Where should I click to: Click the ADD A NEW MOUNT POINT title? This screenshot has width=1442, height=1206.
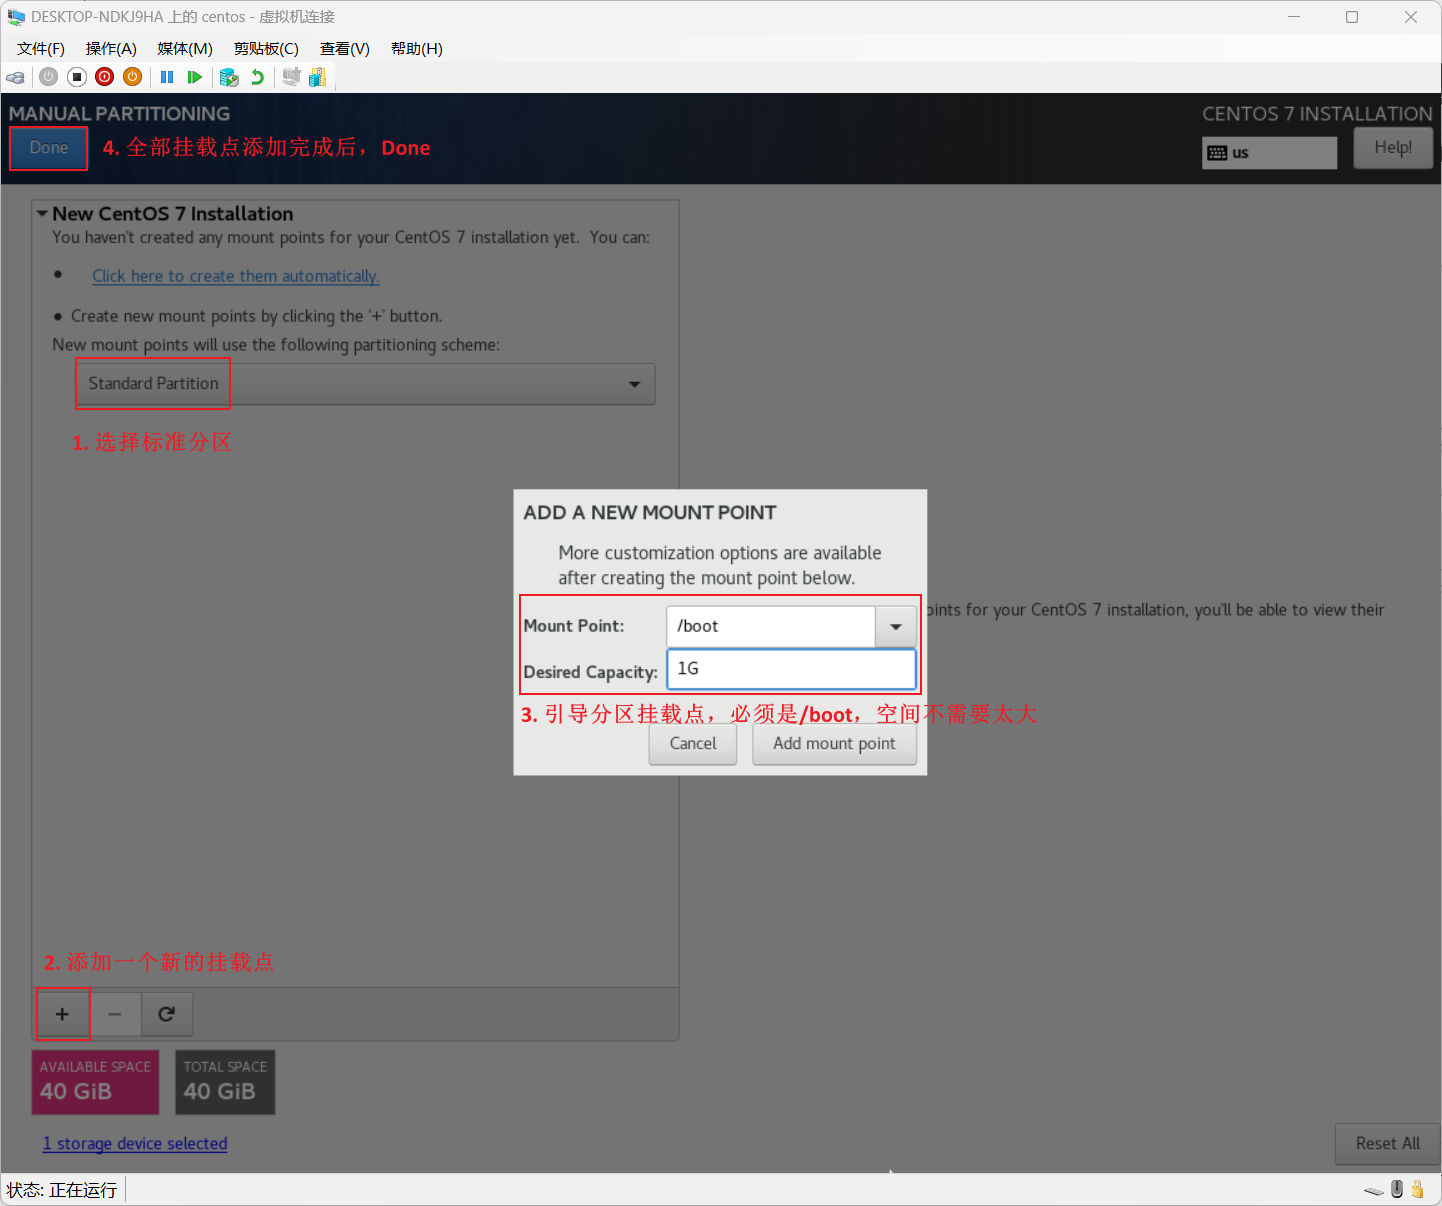point(650,513)
